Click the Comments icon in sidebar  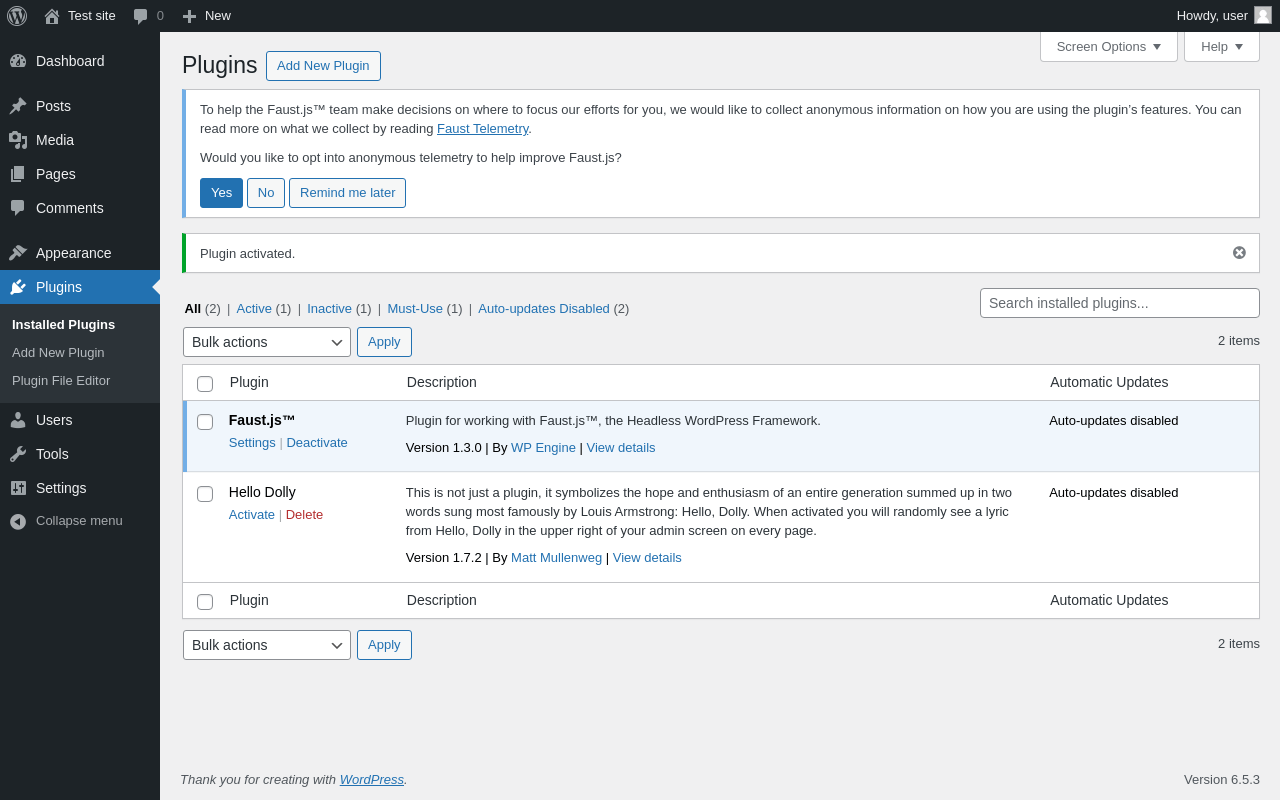(x=18, y=208)
